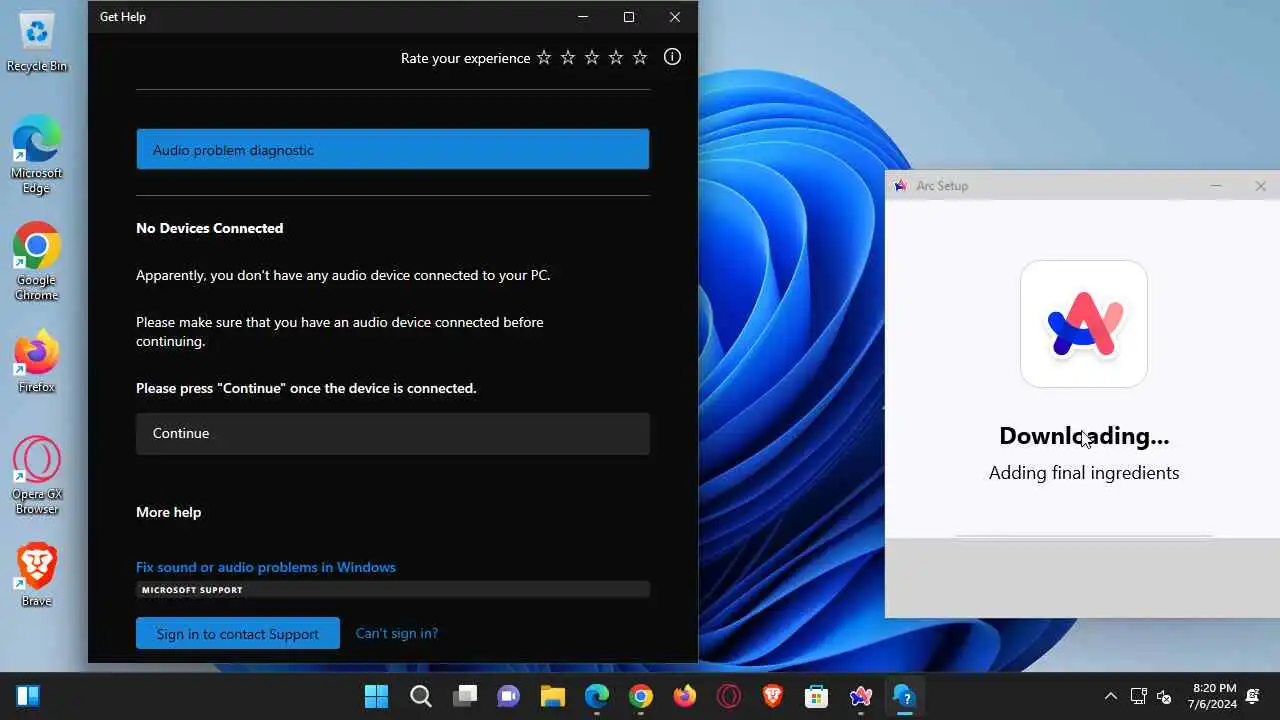Switch to Get Help in the taskbar
The width and height of the screenshot is (1280, 720).
pyautogui.click(x=905, y=696)
